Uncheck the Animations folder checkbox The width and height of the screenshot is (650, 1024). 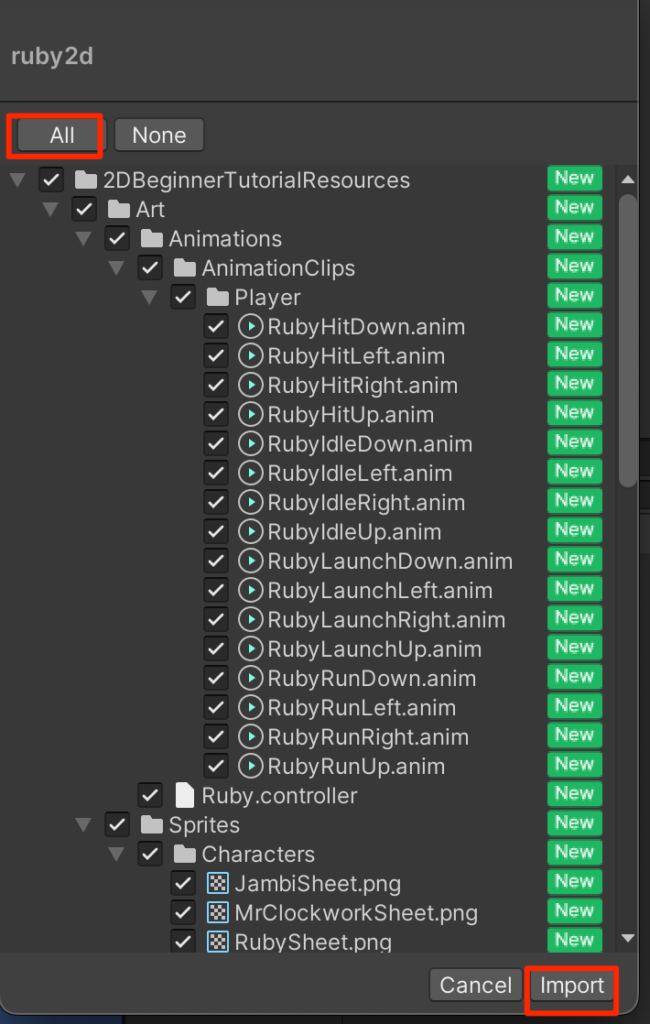point(117,238)
